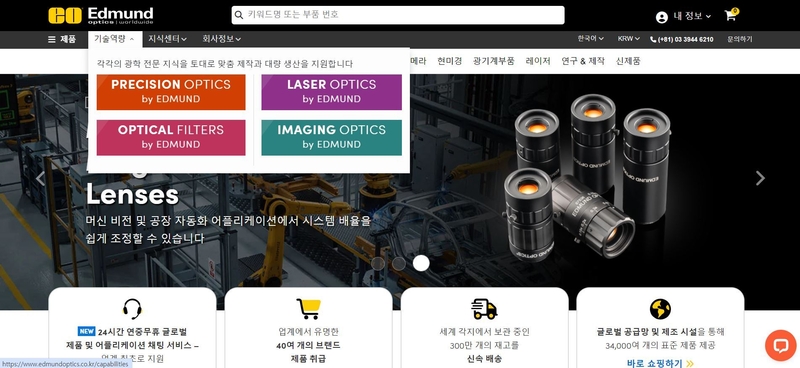This screenshot has width=800, height=368.
Task: Go to previous carousel slide arrow
Action: click(x=40, y=178)
